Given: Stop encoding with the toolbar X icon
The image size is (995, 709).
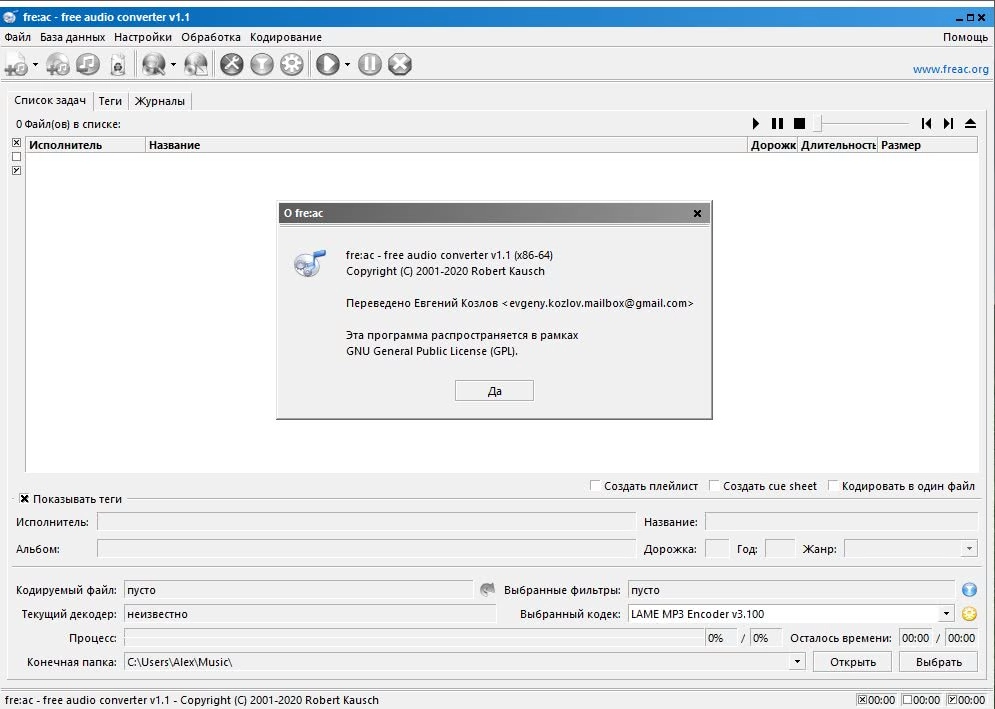Looking at the screenshot, I should coord(400,64).
